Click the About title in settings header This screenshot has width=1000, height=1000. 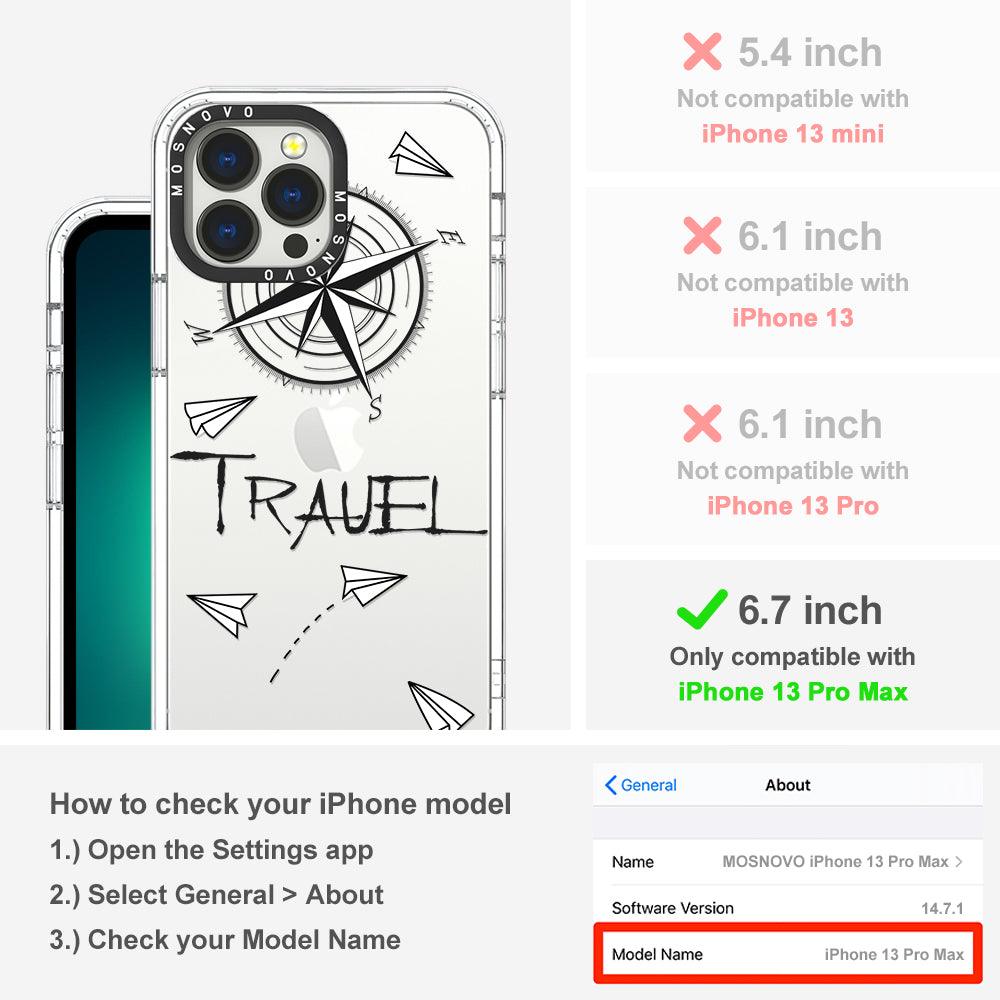point(788,785)
